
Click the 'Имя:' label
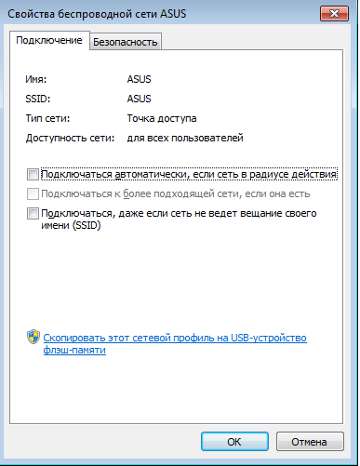36,79
